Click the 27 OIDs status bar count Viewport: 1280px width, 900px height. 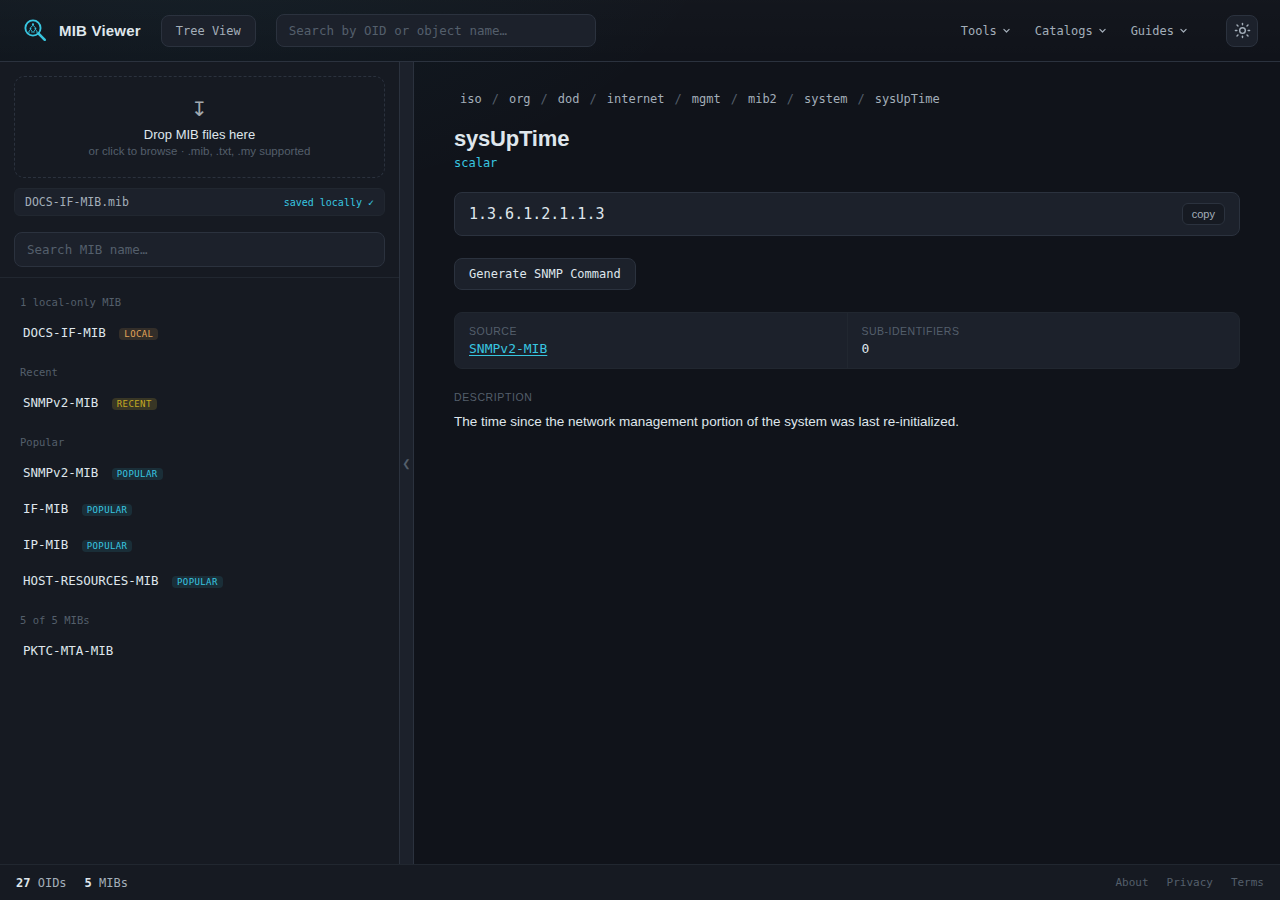click(41, 882)
